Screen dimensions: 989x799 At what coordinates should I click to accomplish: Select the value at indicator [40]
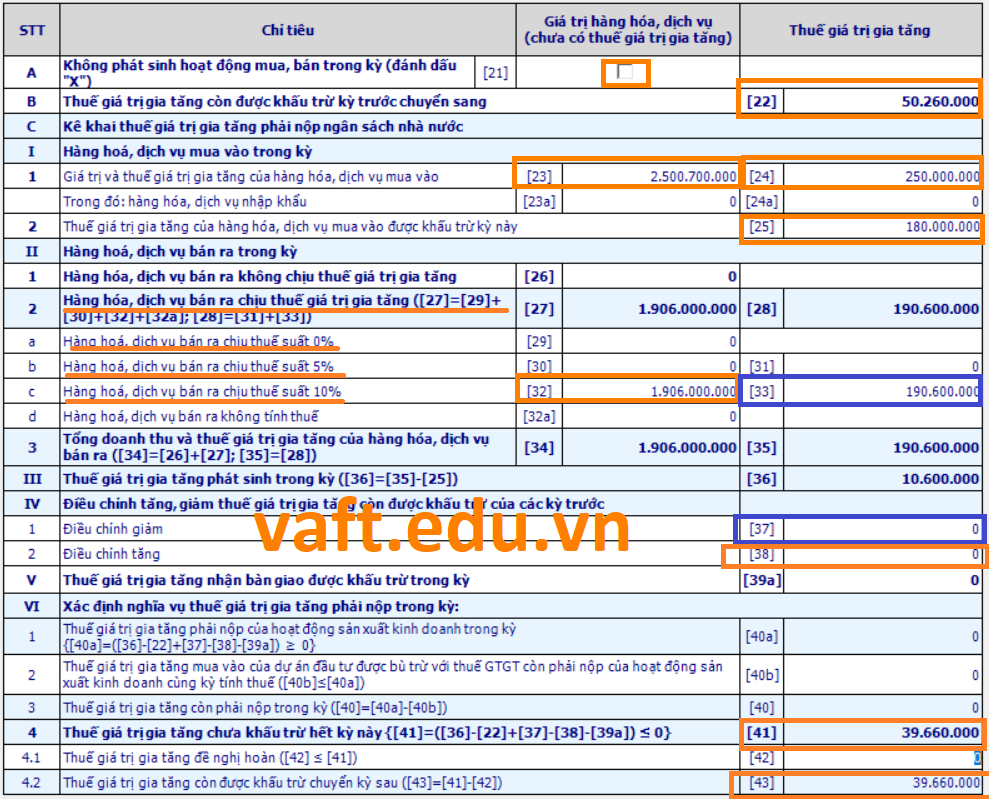point(975,708)
